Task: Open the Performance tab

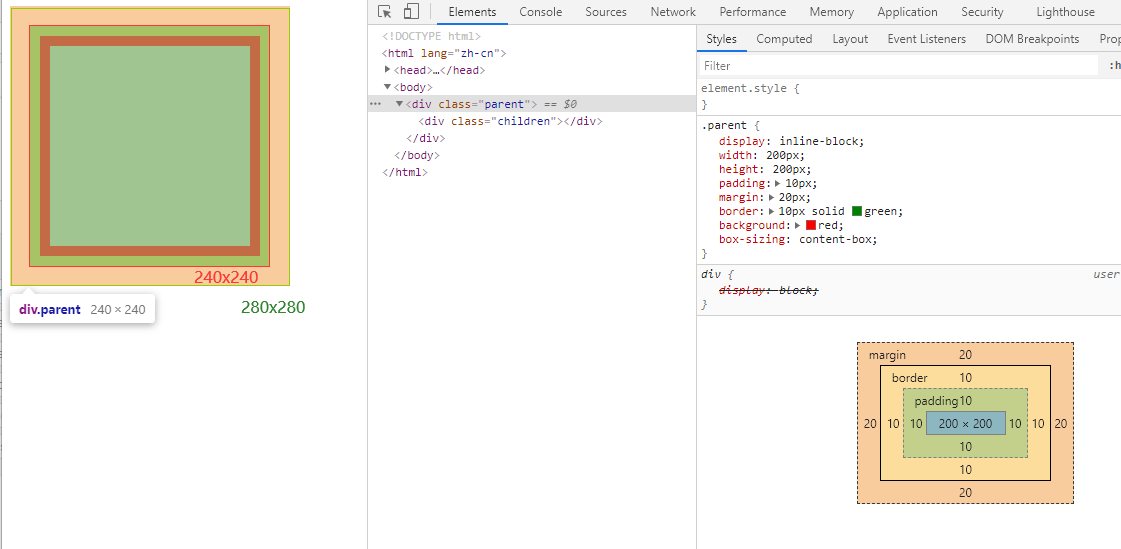Action: pos(753,12)
